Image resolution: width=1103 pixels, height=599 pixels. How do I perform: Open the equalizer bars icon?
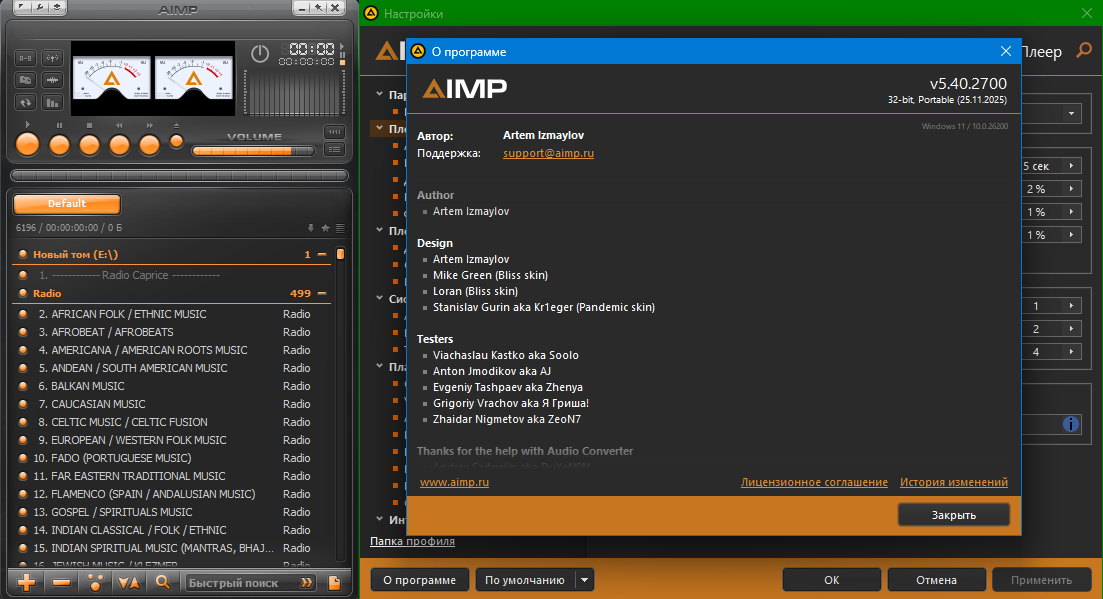[52, 101]
